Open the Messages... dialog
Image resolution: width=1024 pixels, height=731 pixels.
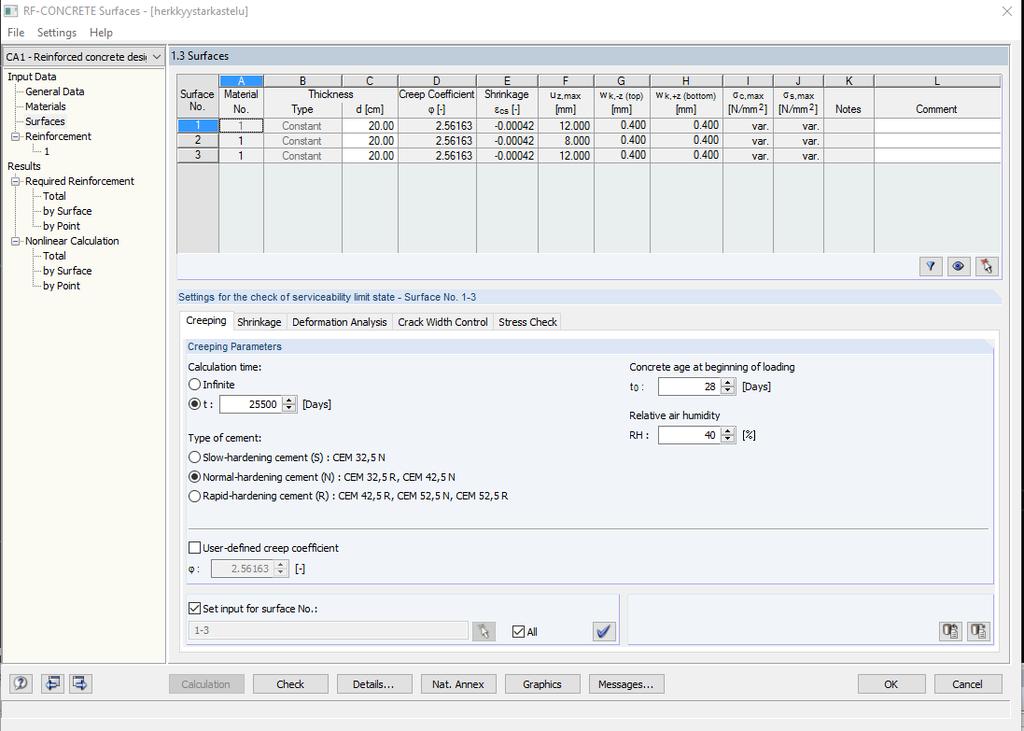coord(626,684)
